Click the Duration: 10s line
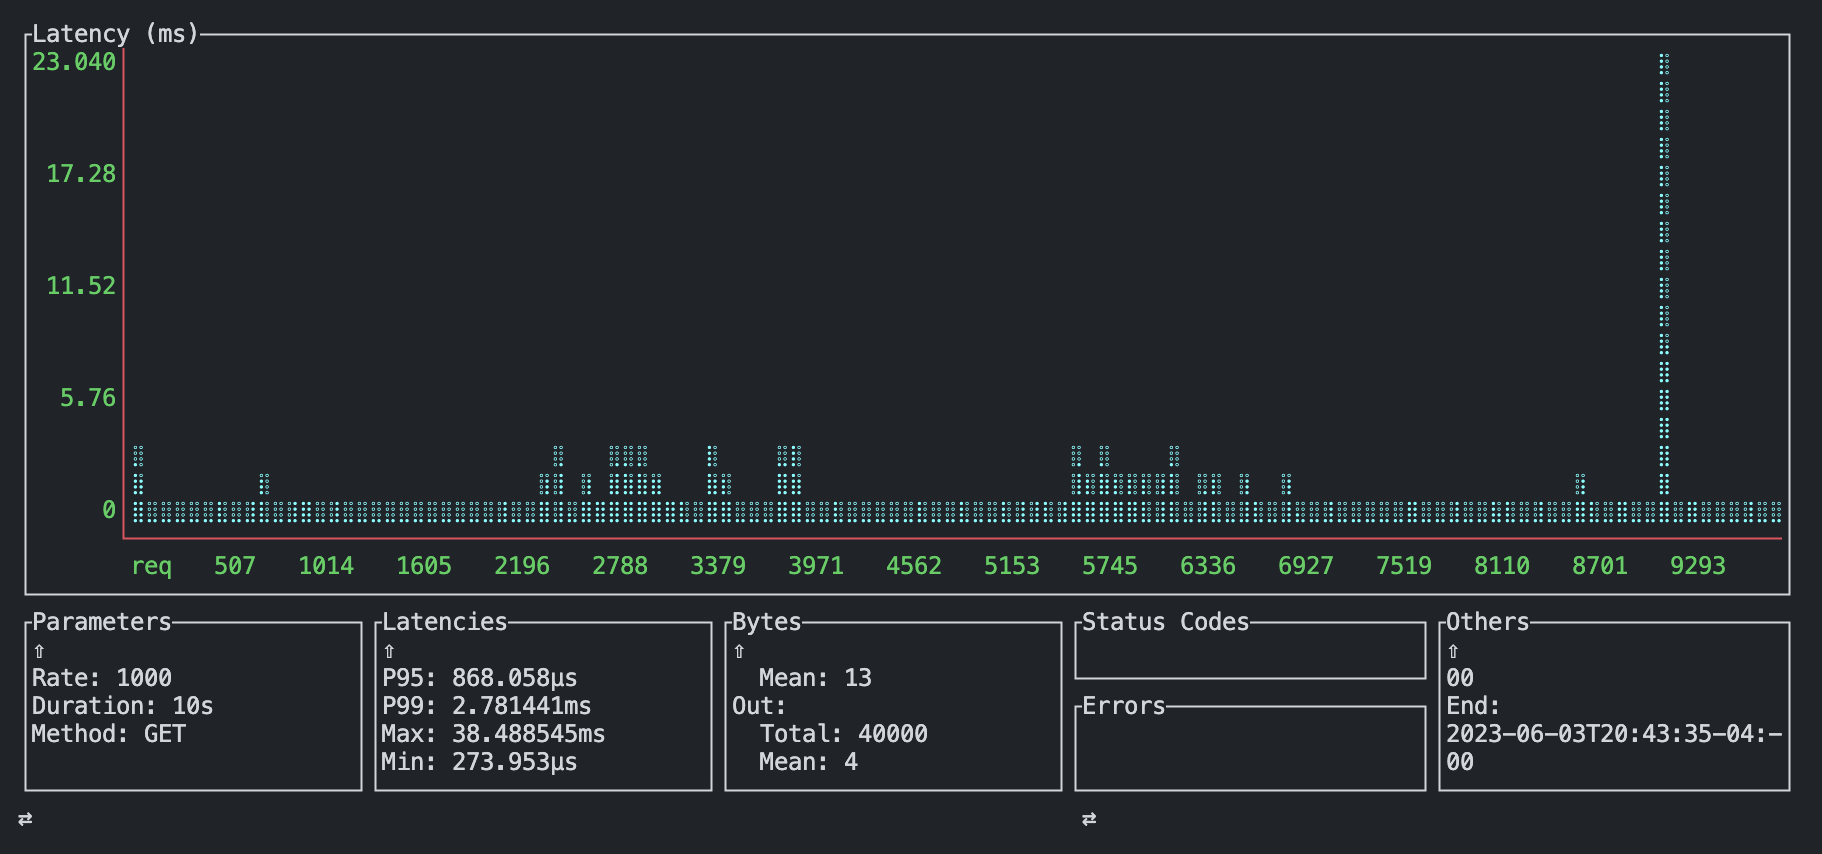This screenshot has height=854, width=1822. click(x=123, y=706)
